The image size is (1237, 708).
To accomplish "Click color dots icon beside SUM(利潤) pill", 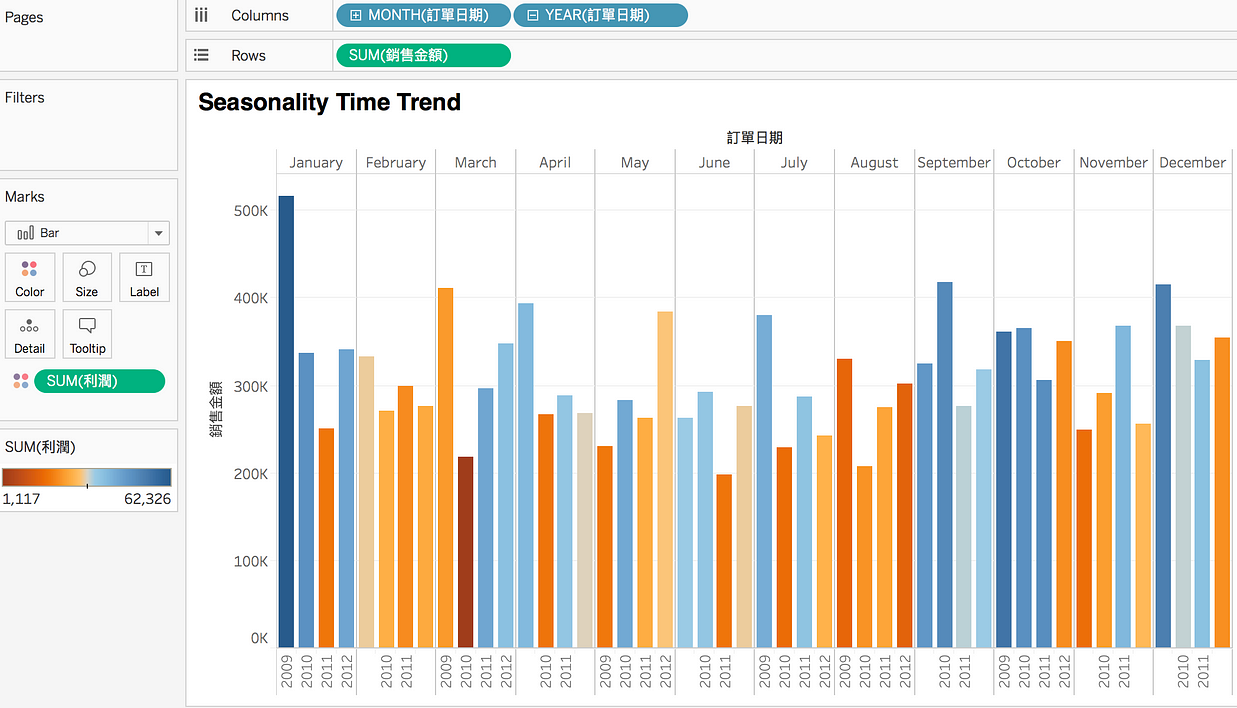I will pos(20,381).
